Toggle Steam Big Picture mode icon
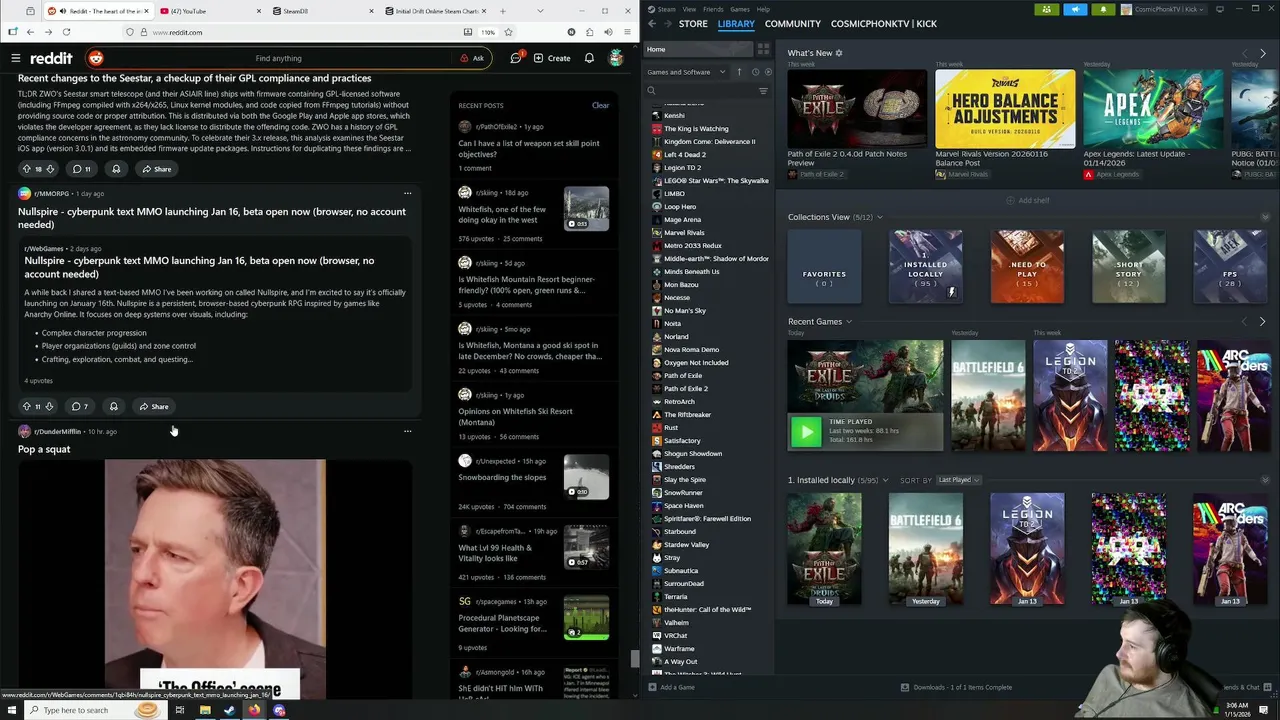1280x720 pixels. (1219, 9)
